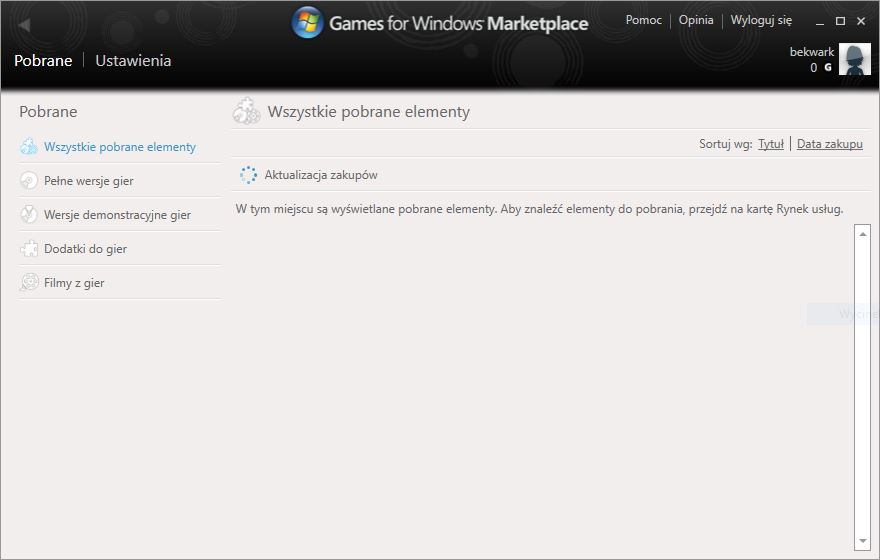Click the gamerscore G icon

click(x=828, y=67)
